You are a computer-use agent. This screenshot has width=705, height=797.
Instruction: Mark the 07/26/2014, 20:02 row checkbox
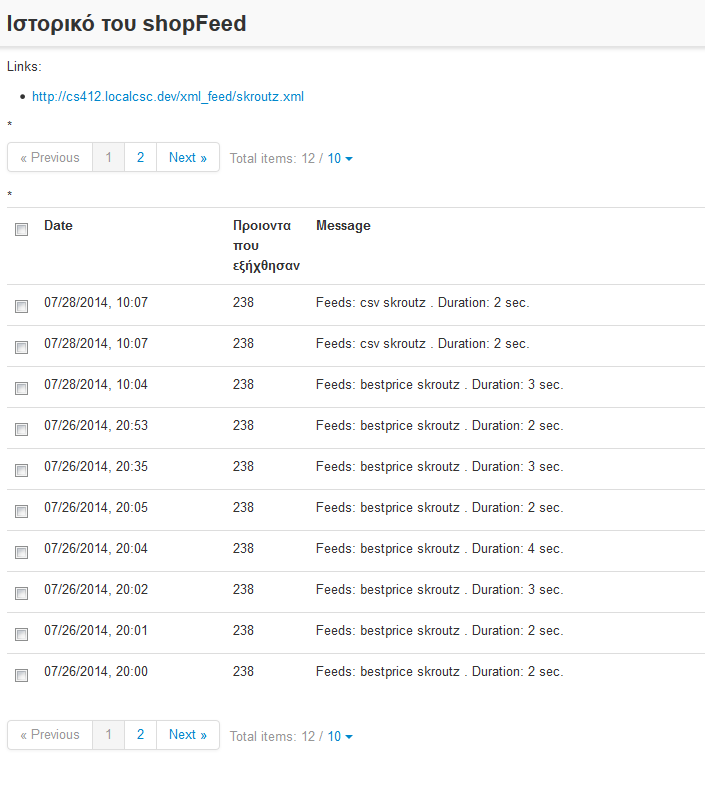pos(21,594)
